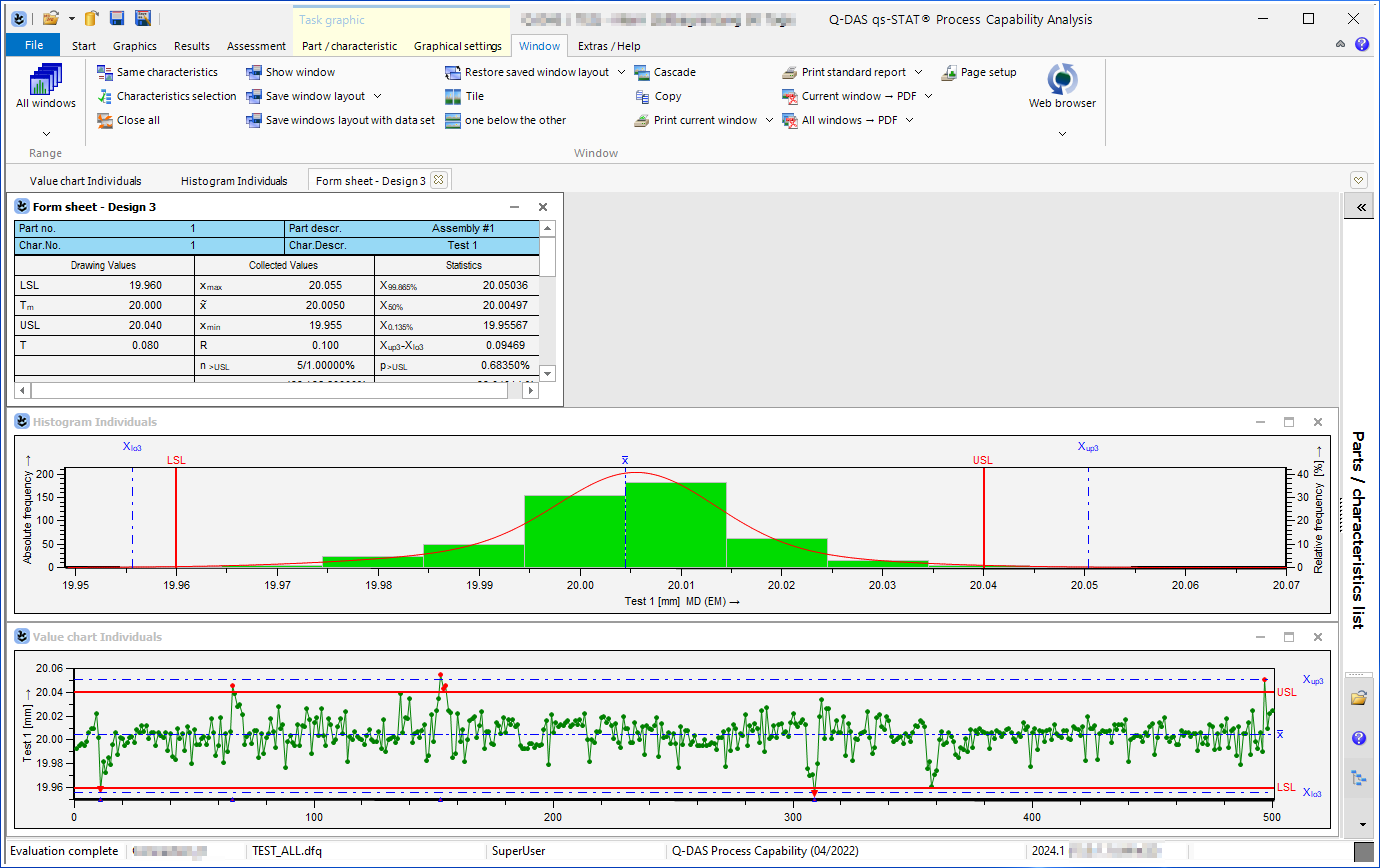Click the save diskette icon in quick access toolbar
Viewport: 1380px width, 868px height.
116,18
